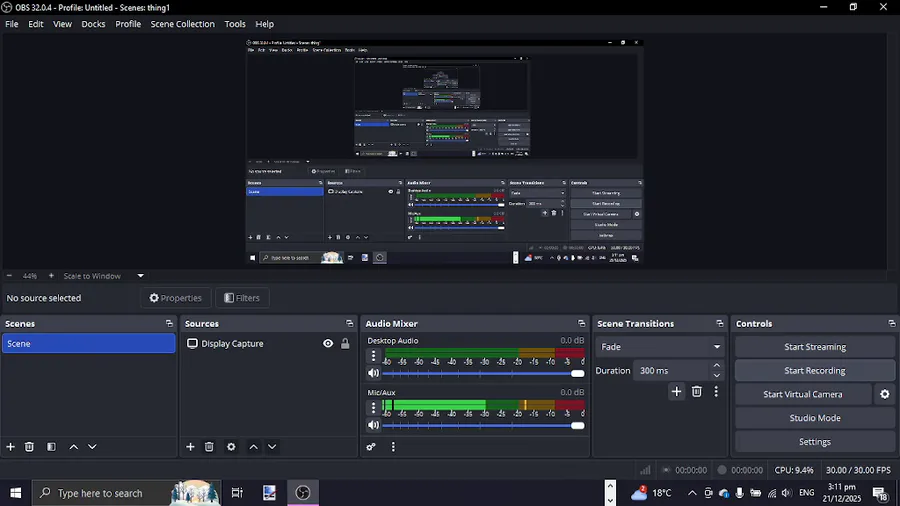This screenshot has height=506, width=900.
Task: Open Tools menu
Action: pos(235,24)
